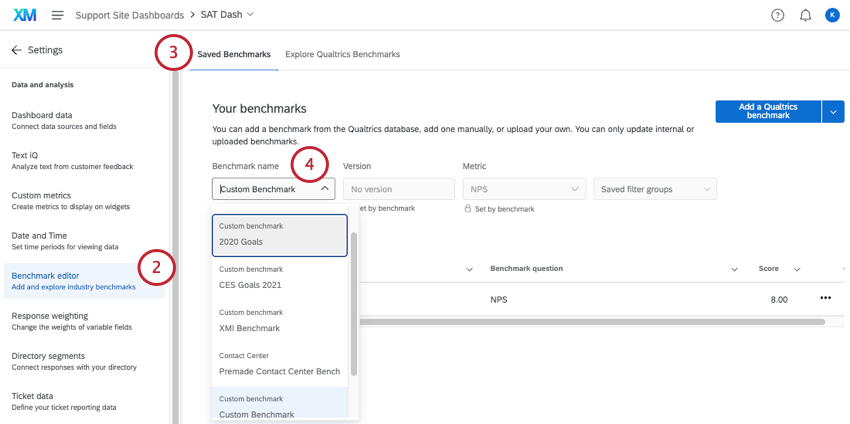This screenshot has height=424, width=850.
Task: Click the XM logo icon
Action: [24, 15]
